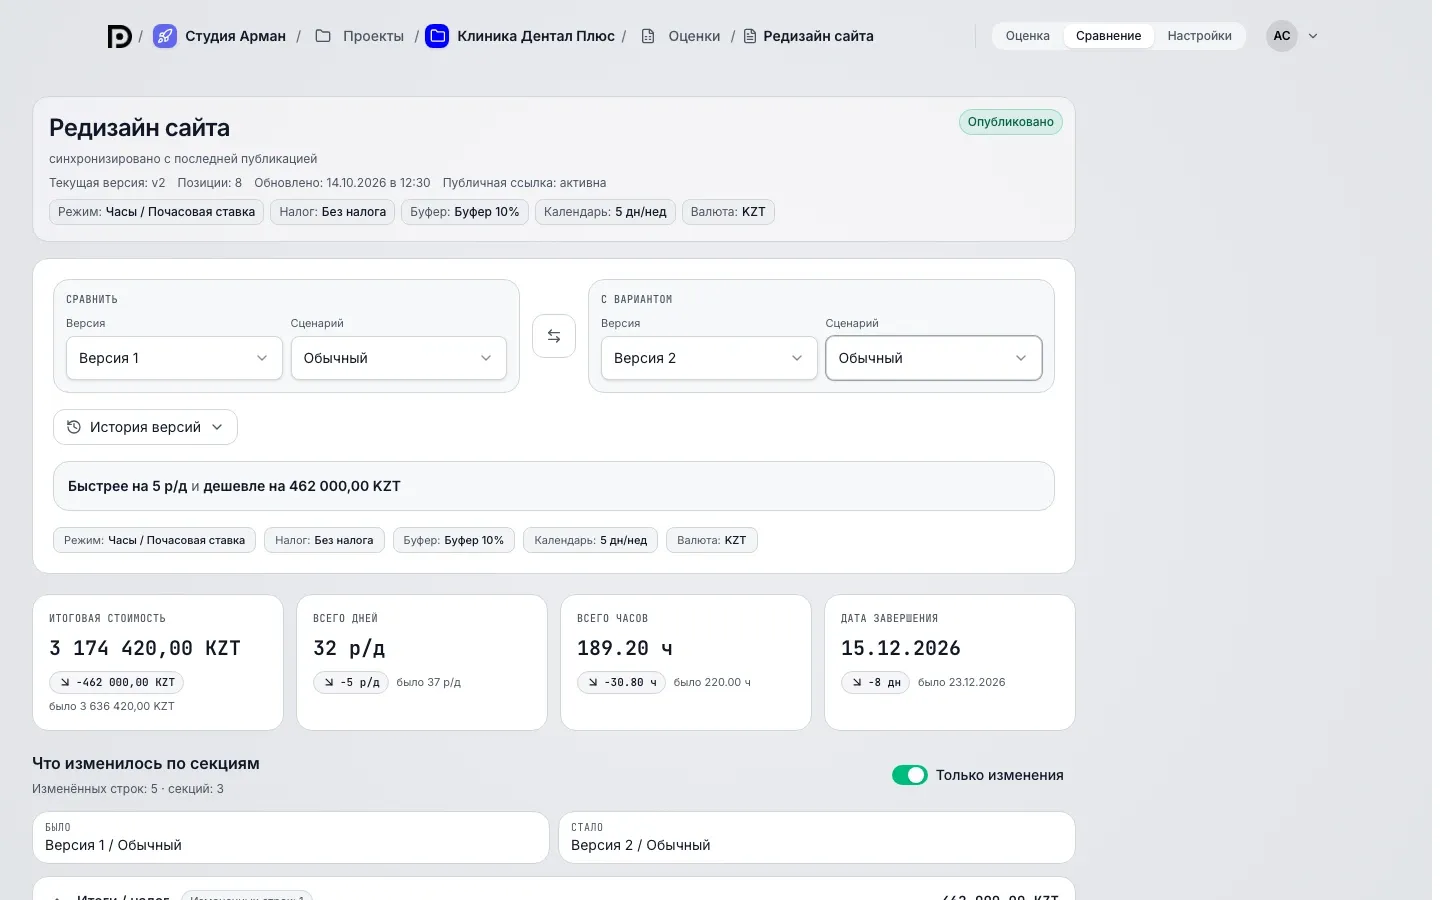Click the AC user avatar

tap(1282, 36)
